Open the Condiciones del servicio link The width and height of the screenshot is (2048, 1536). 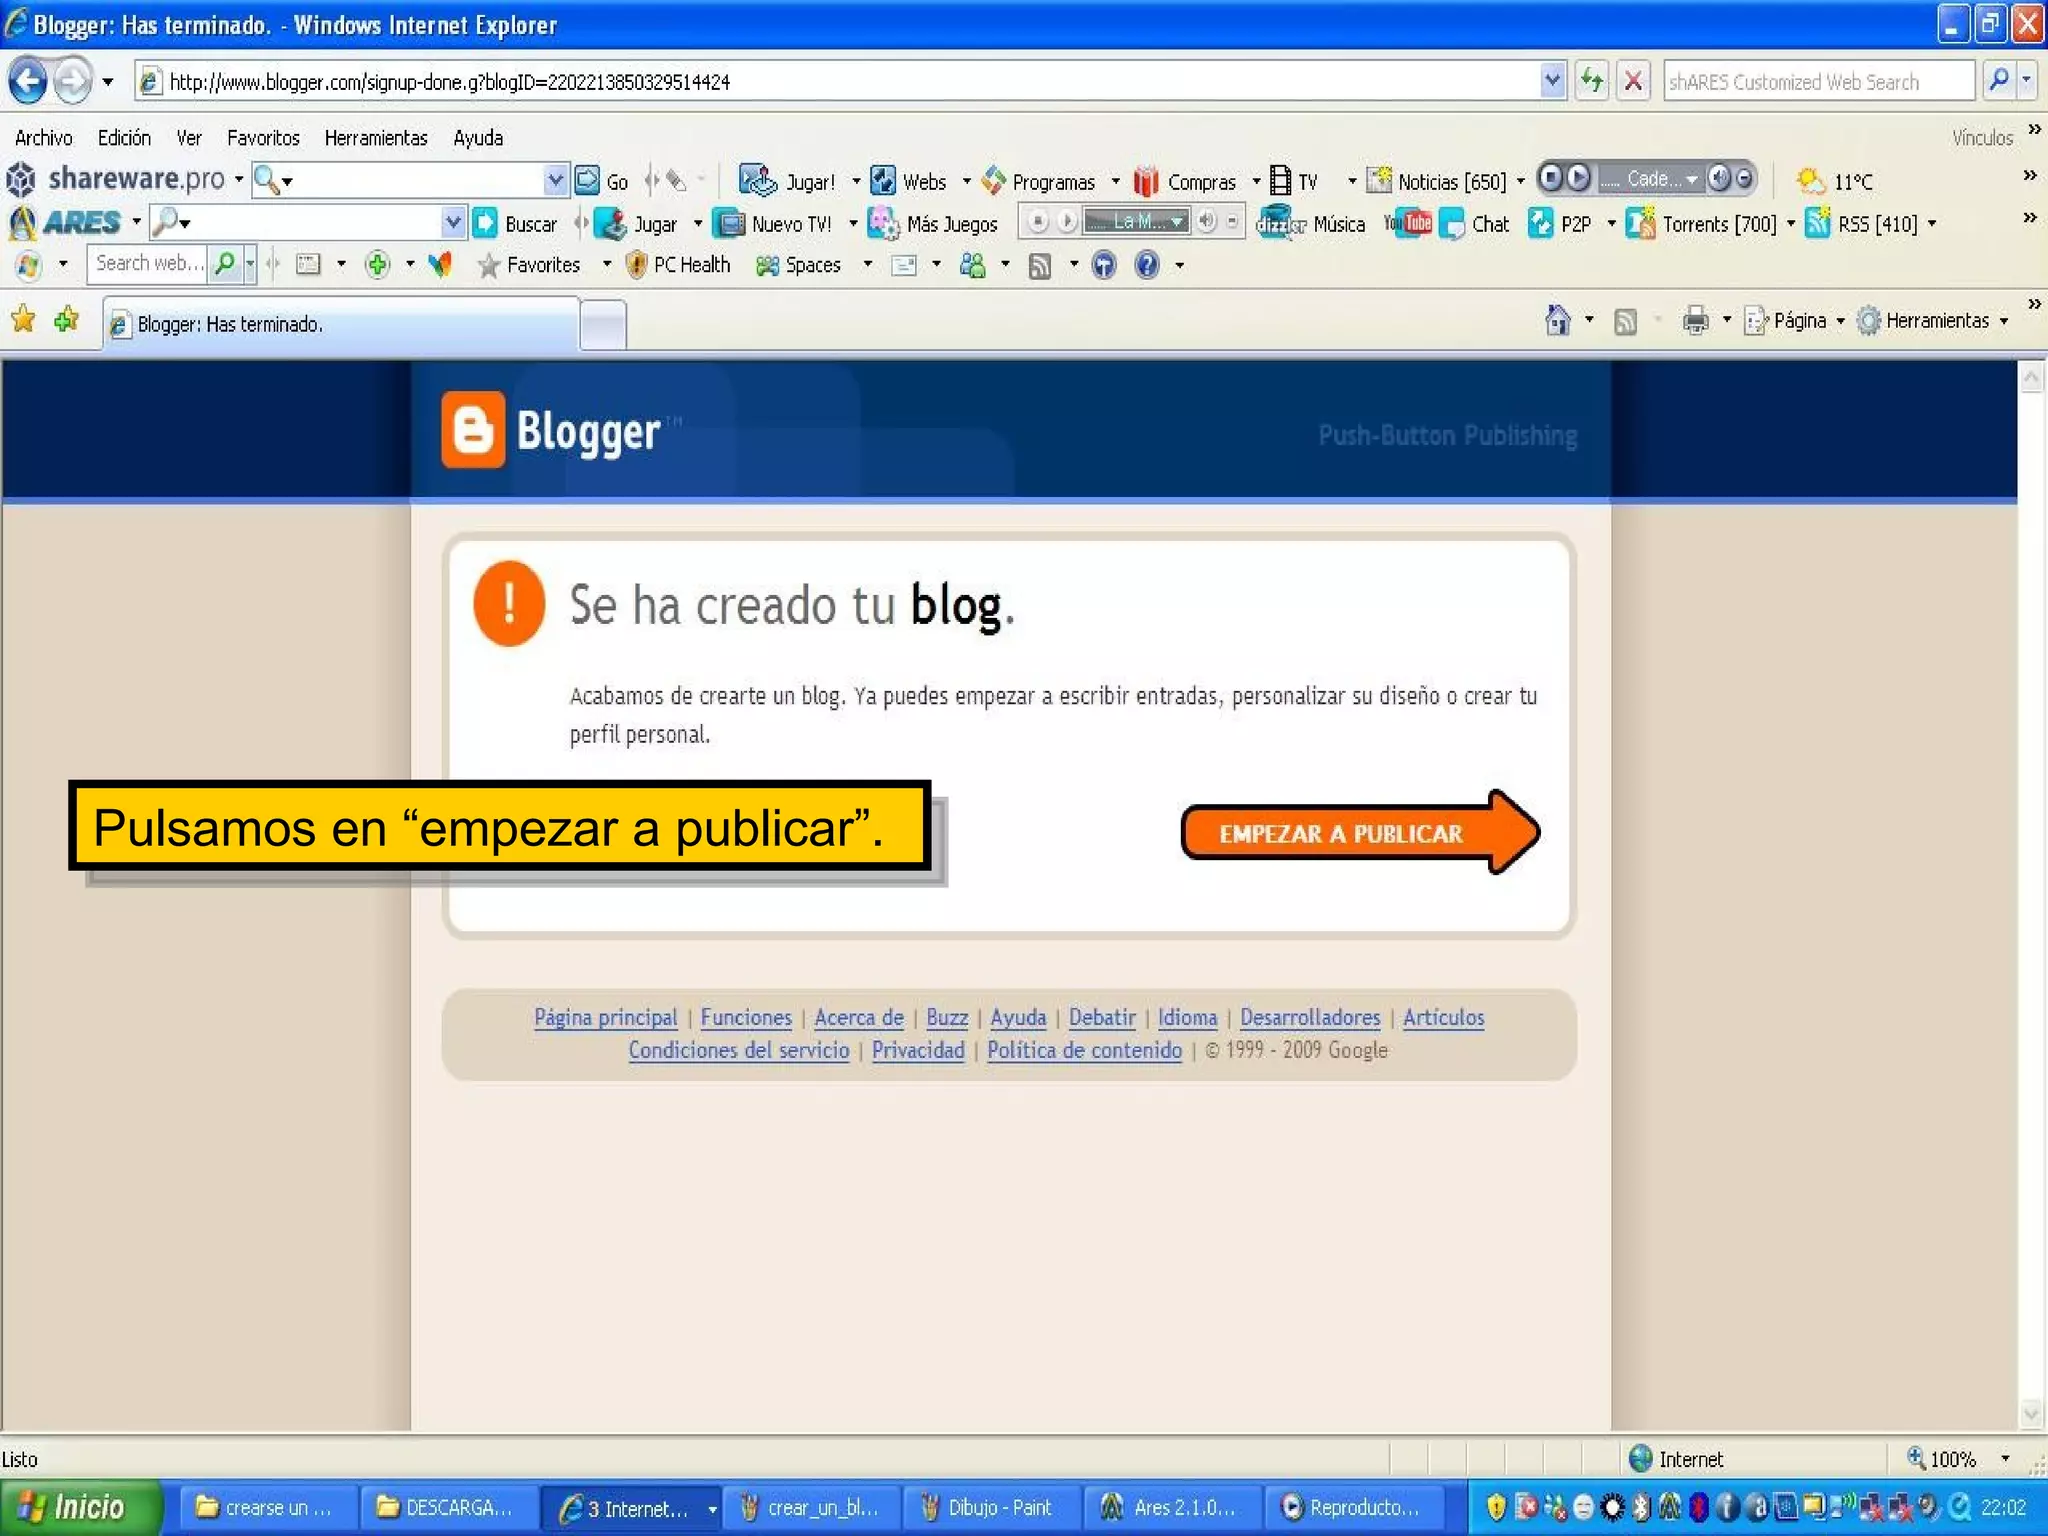739,1050
